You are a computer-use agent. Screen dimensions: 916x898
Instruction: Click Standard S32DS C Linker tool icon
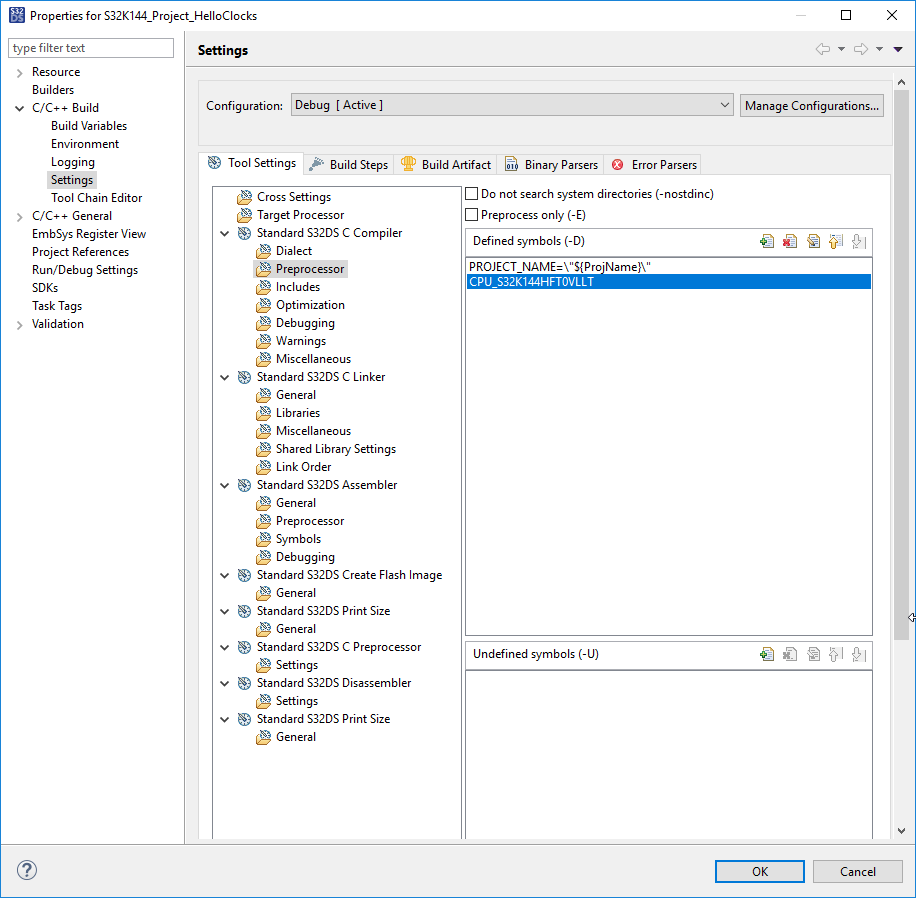click(245, 377)
